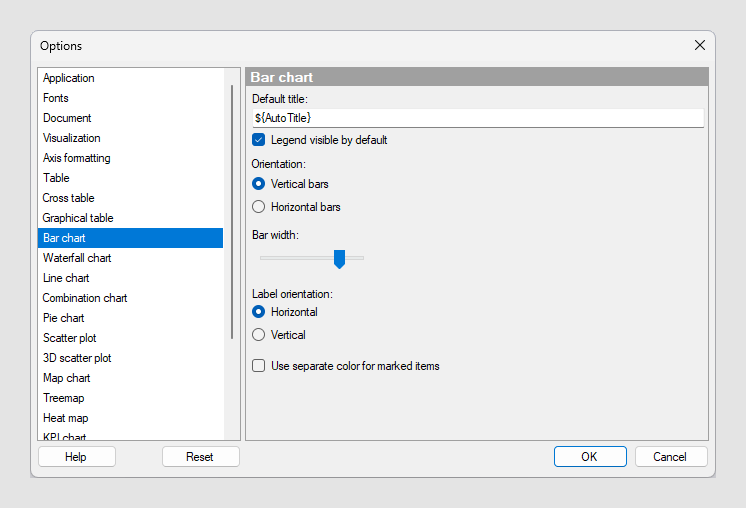The image size is (746, 508).
Task: Click the Default title input field
Action: 478,117
